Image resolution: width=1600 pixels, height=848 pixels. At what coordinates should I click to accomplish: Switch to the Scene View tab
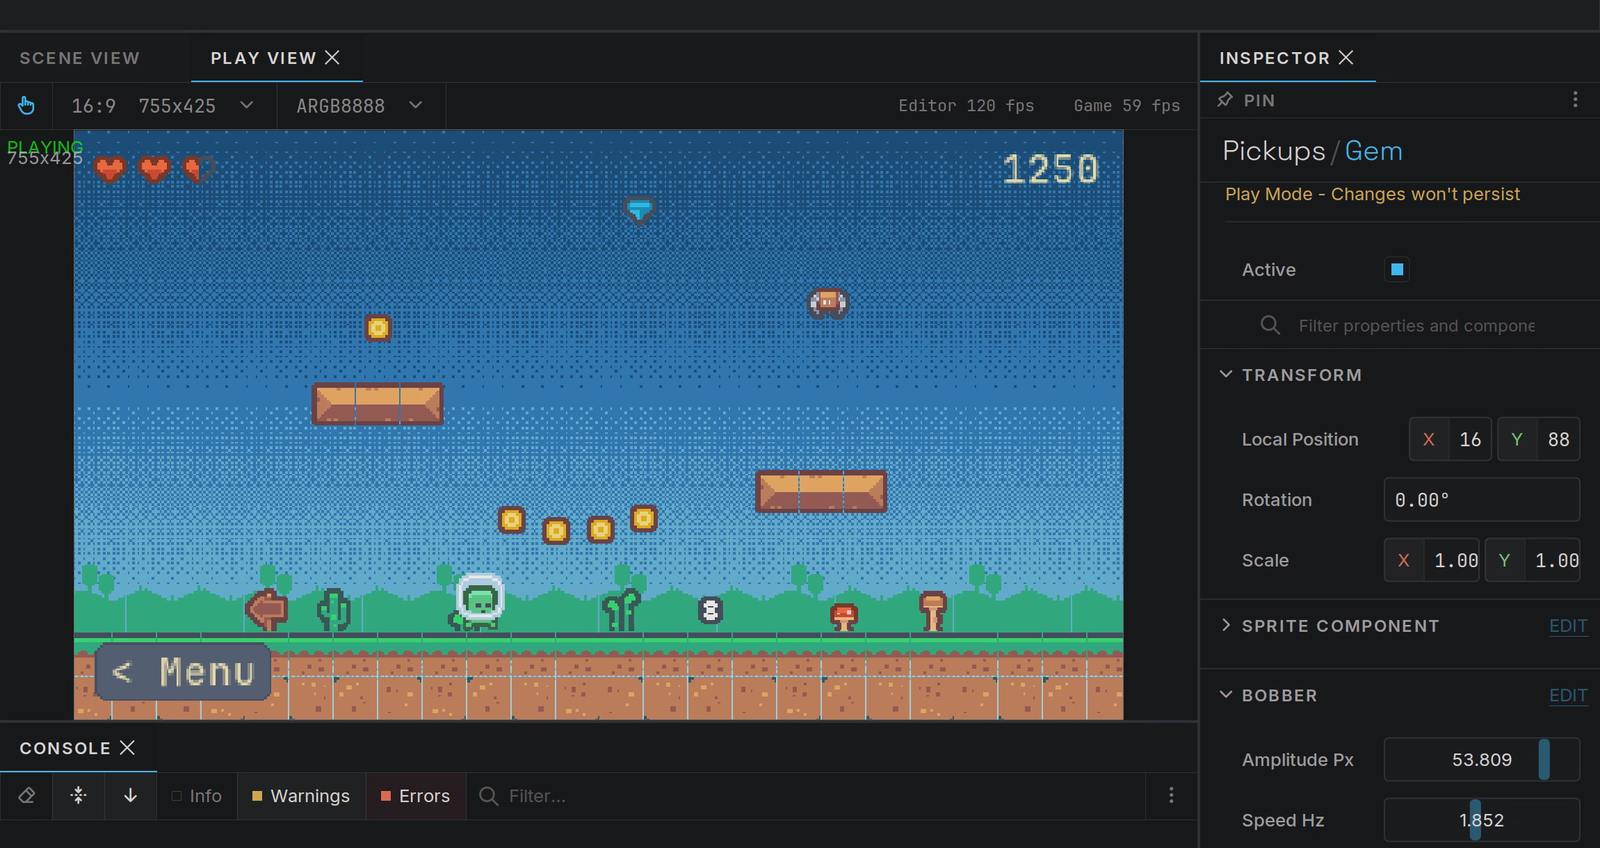tap(80, 58)
